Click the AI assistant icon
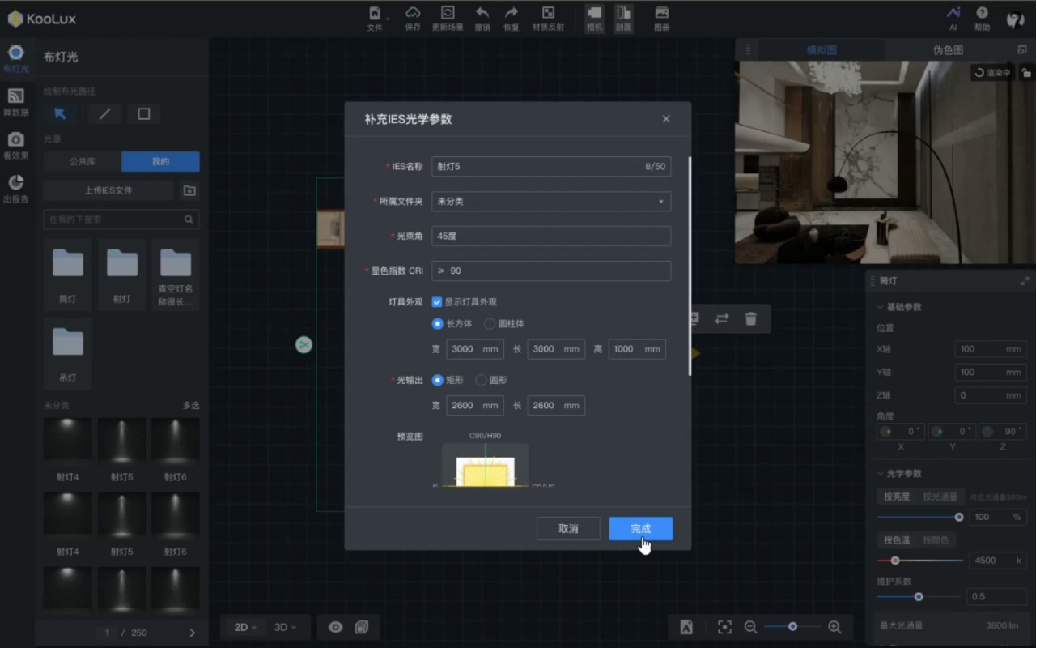Viewport: 1037px width, 648px height. point(953,14)
